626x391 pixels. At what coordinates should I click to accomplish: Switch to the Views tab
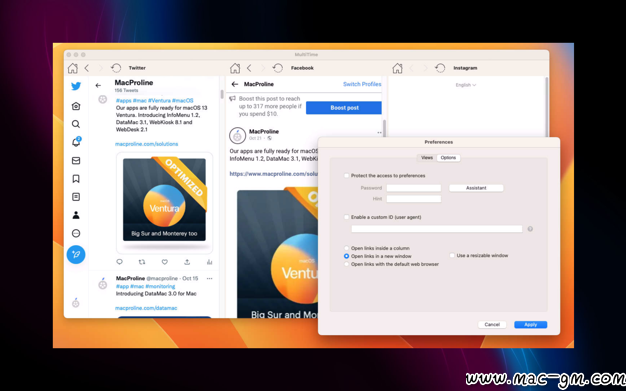tap(427, 158)
